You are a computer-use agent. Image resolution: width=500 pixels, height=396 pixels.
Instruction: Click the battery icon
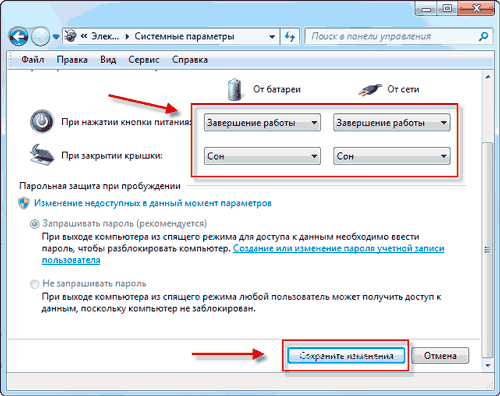pos(235,89)
